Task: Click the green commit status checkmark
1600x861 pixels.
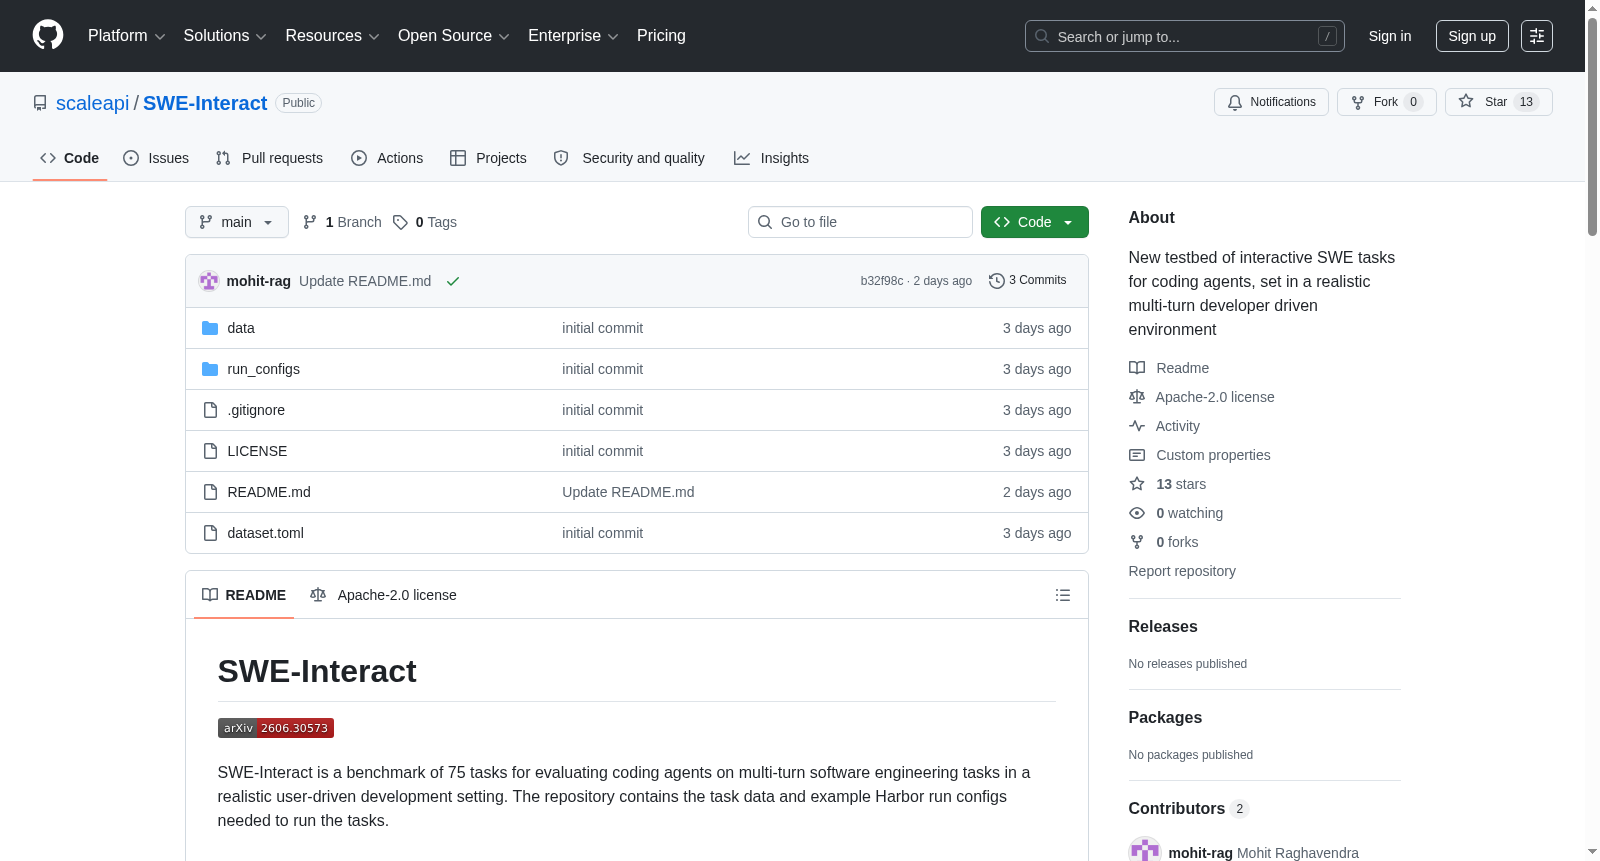Action: tap(453, 281)
